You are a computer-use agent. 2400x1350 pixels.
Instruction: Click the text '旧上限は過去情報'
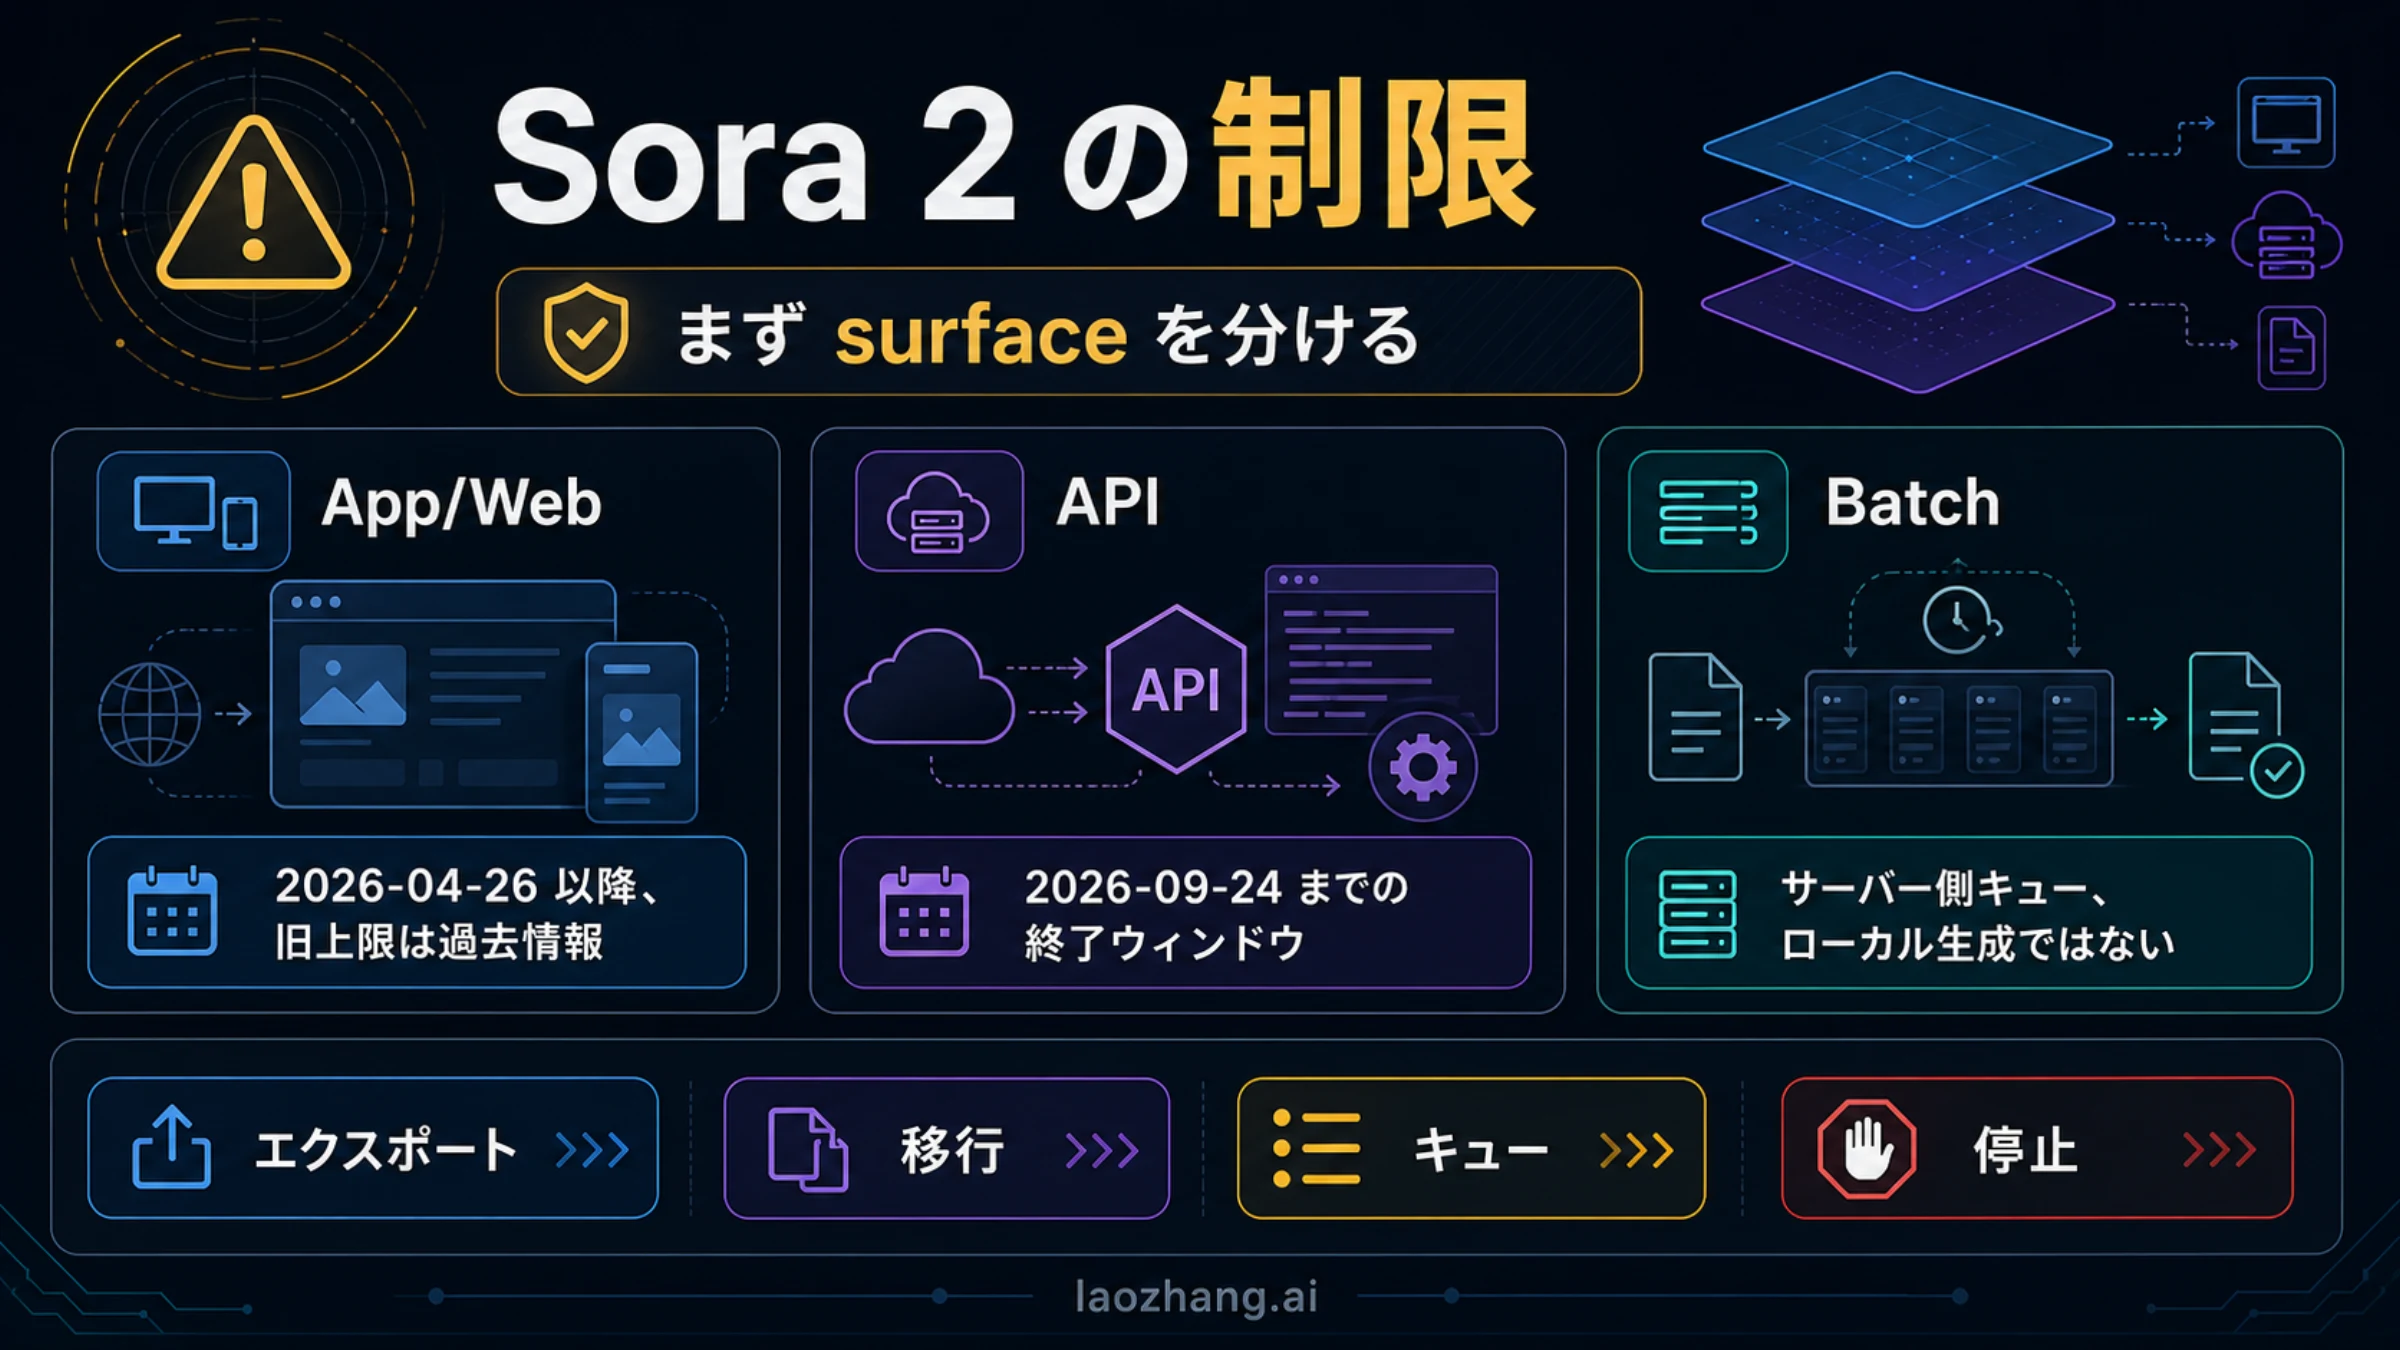[x=439, y=942]
